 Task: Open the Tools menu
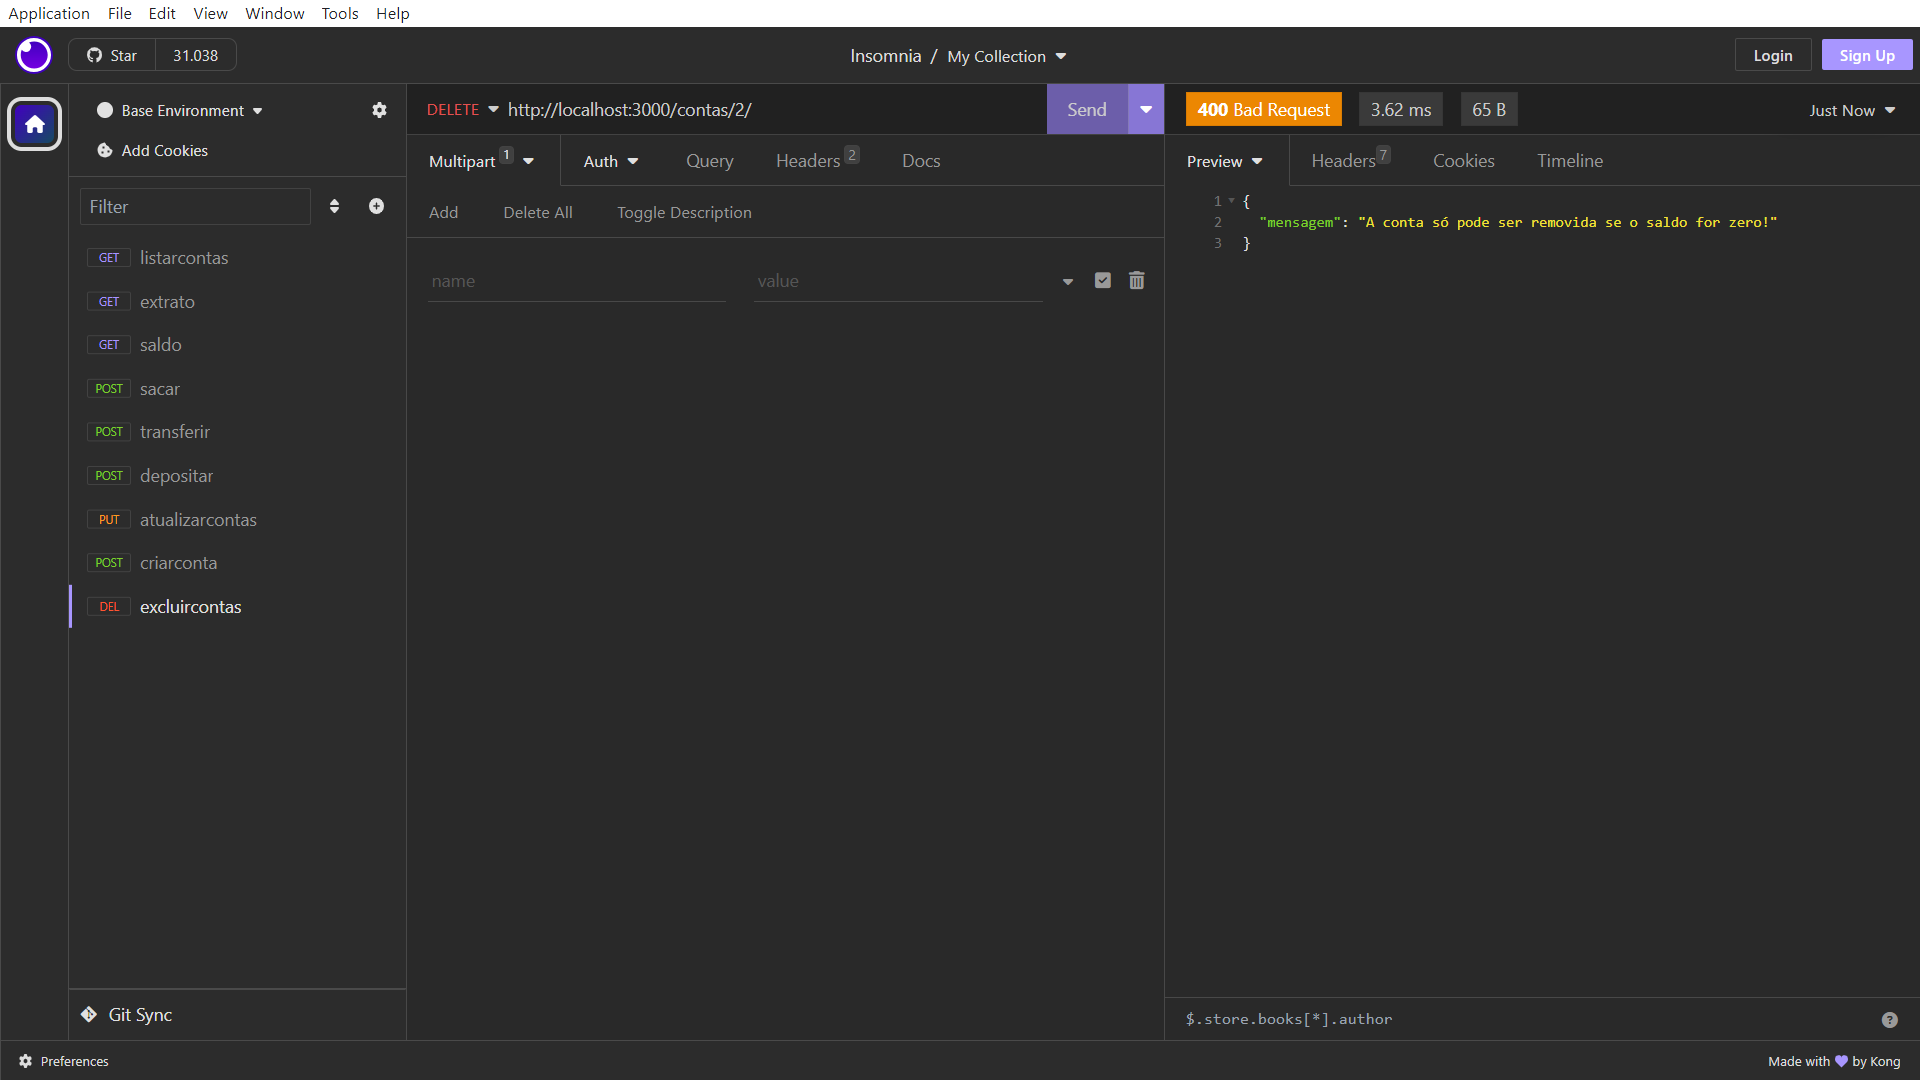[x=339, y=13]
